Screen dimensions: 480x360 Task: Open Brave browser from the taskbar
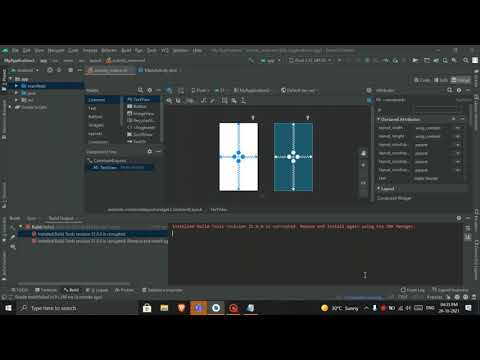click(181, 308)
